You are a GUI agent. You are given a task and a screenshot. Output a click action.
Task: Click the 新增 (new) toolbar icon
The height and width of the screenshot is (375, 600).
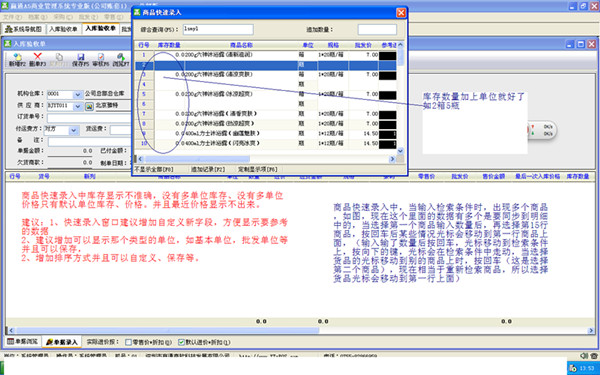pyautogui.click(x=17, y=57)
